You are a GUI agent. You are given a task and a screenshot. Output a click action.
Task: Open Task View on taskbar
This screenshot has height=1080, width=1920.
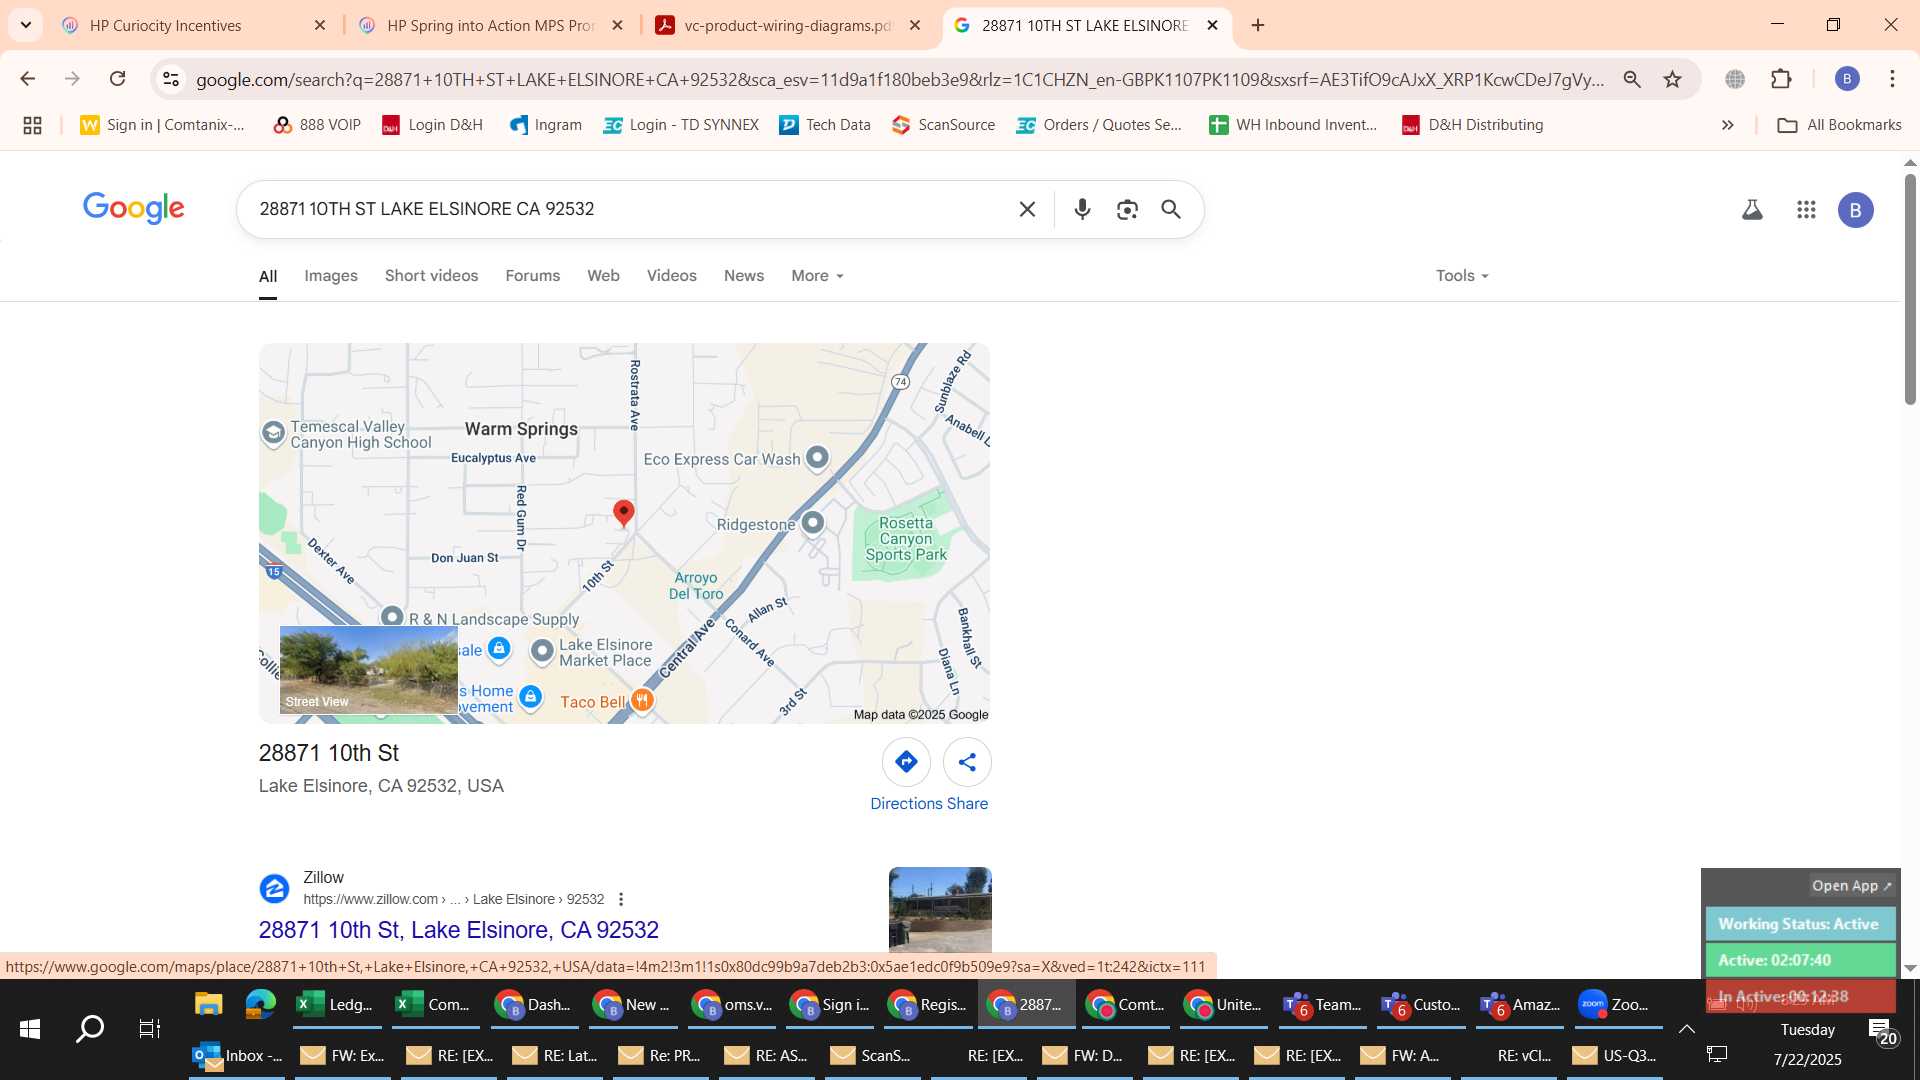149,1028
